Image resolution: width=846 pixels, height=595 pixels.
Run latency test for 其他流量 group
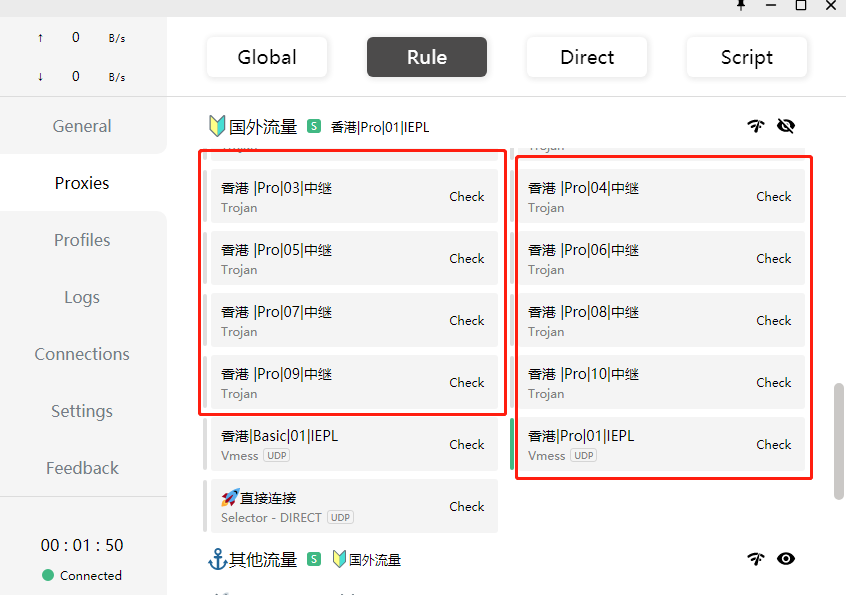pyautogui.click(x=756, y=559)
